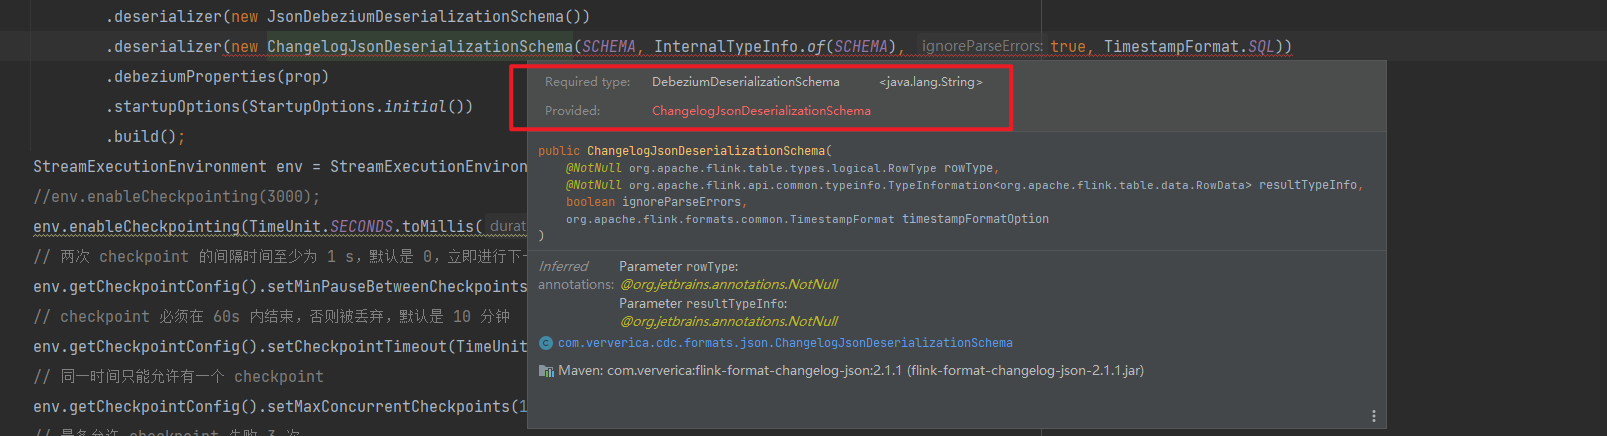1607x436 pixels.
Task: Open the tooltip's three-dot options menu
Action: pos(1373,416)
